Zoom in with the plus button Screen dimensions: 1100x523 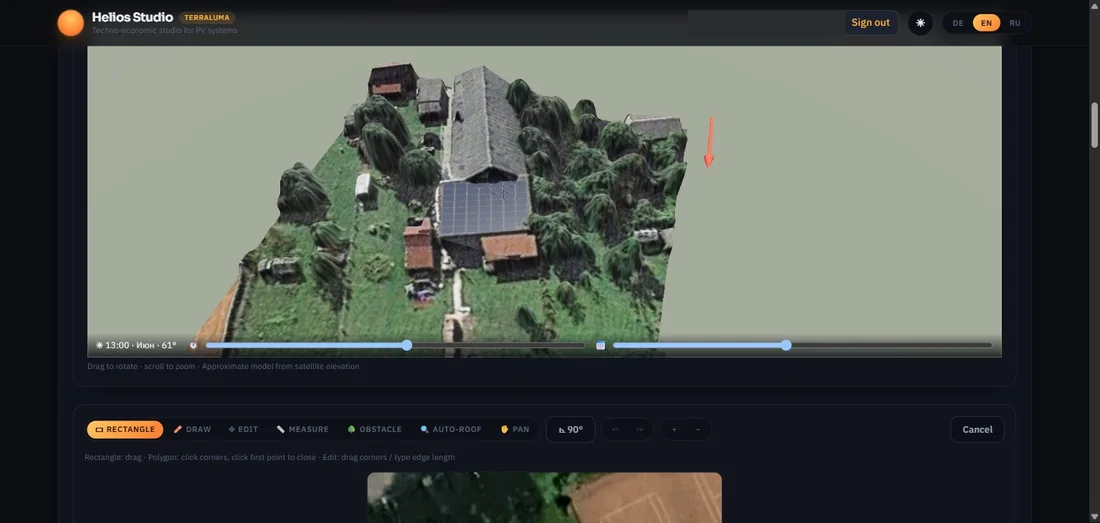673,429
